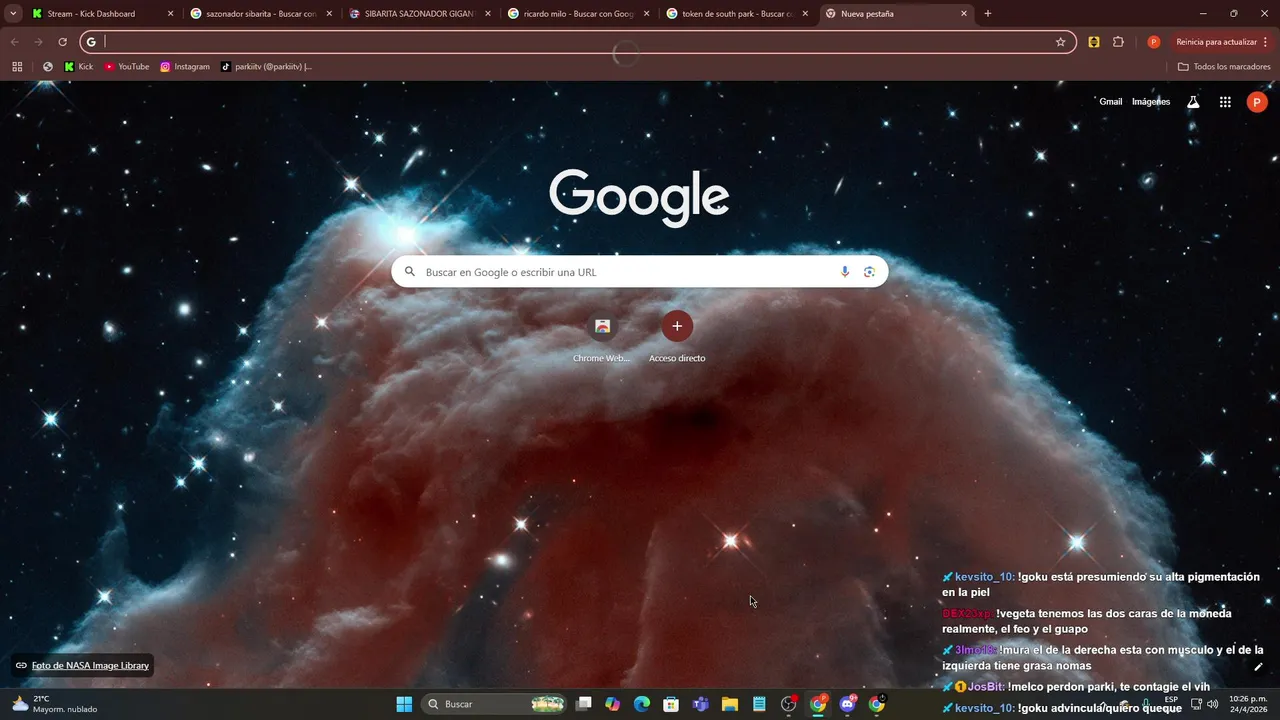Focus the Chrome address bar
1280x720 pixels.
pos(578,42)
